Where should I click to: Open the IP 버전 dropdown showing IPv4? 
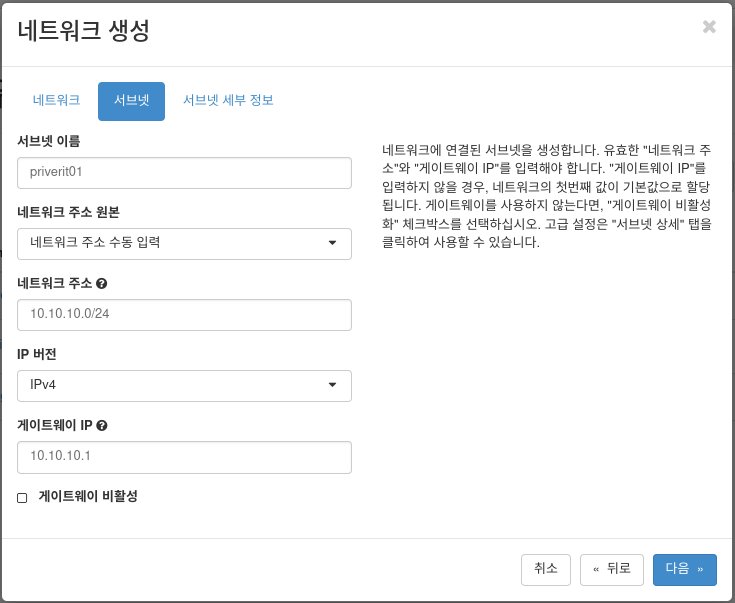point(184,386)
